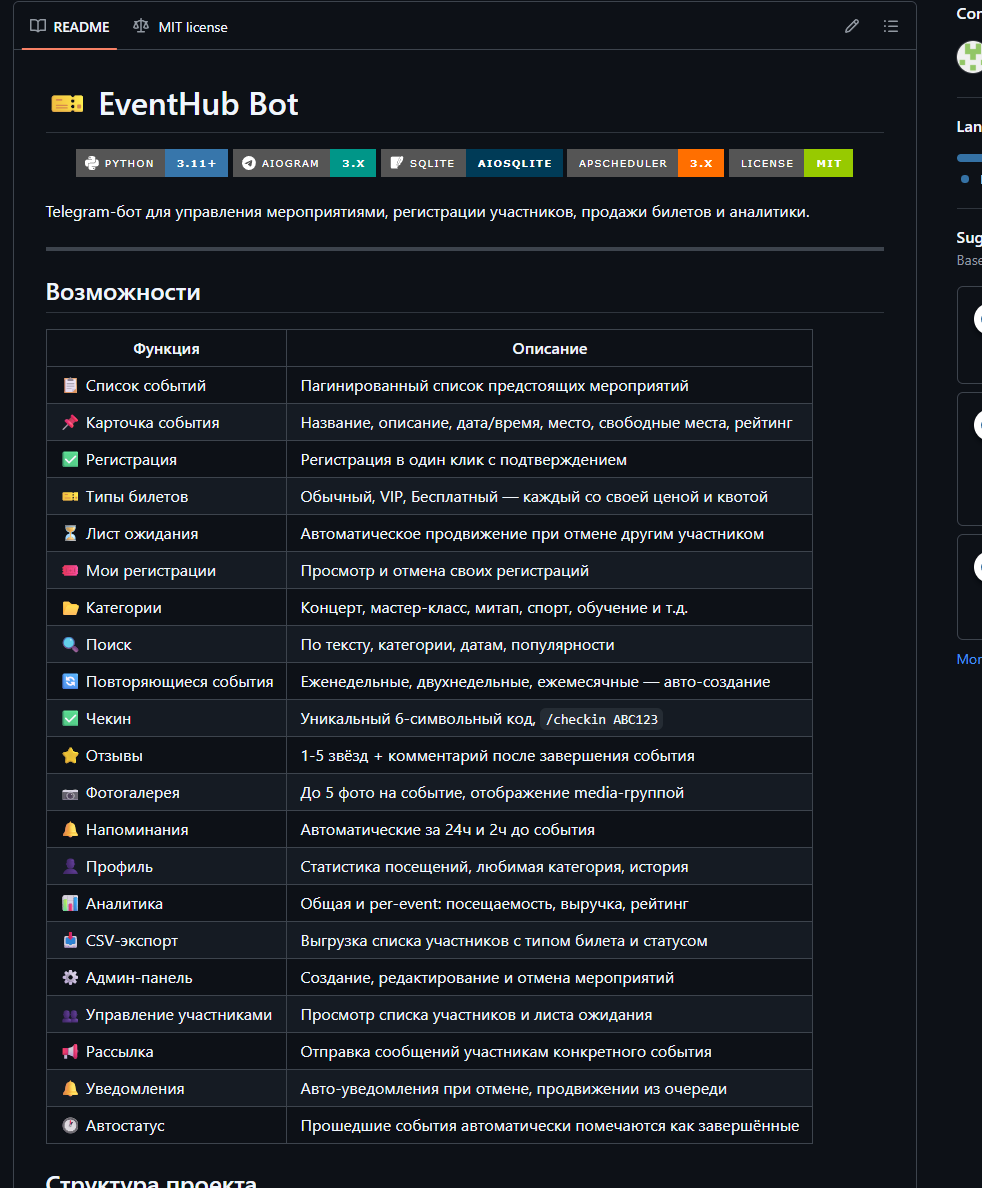Click cell 'Просмотр списка участников и листа ожидания'
The height and width of the screenshot is (1188, 982).
pos(549,1015)
